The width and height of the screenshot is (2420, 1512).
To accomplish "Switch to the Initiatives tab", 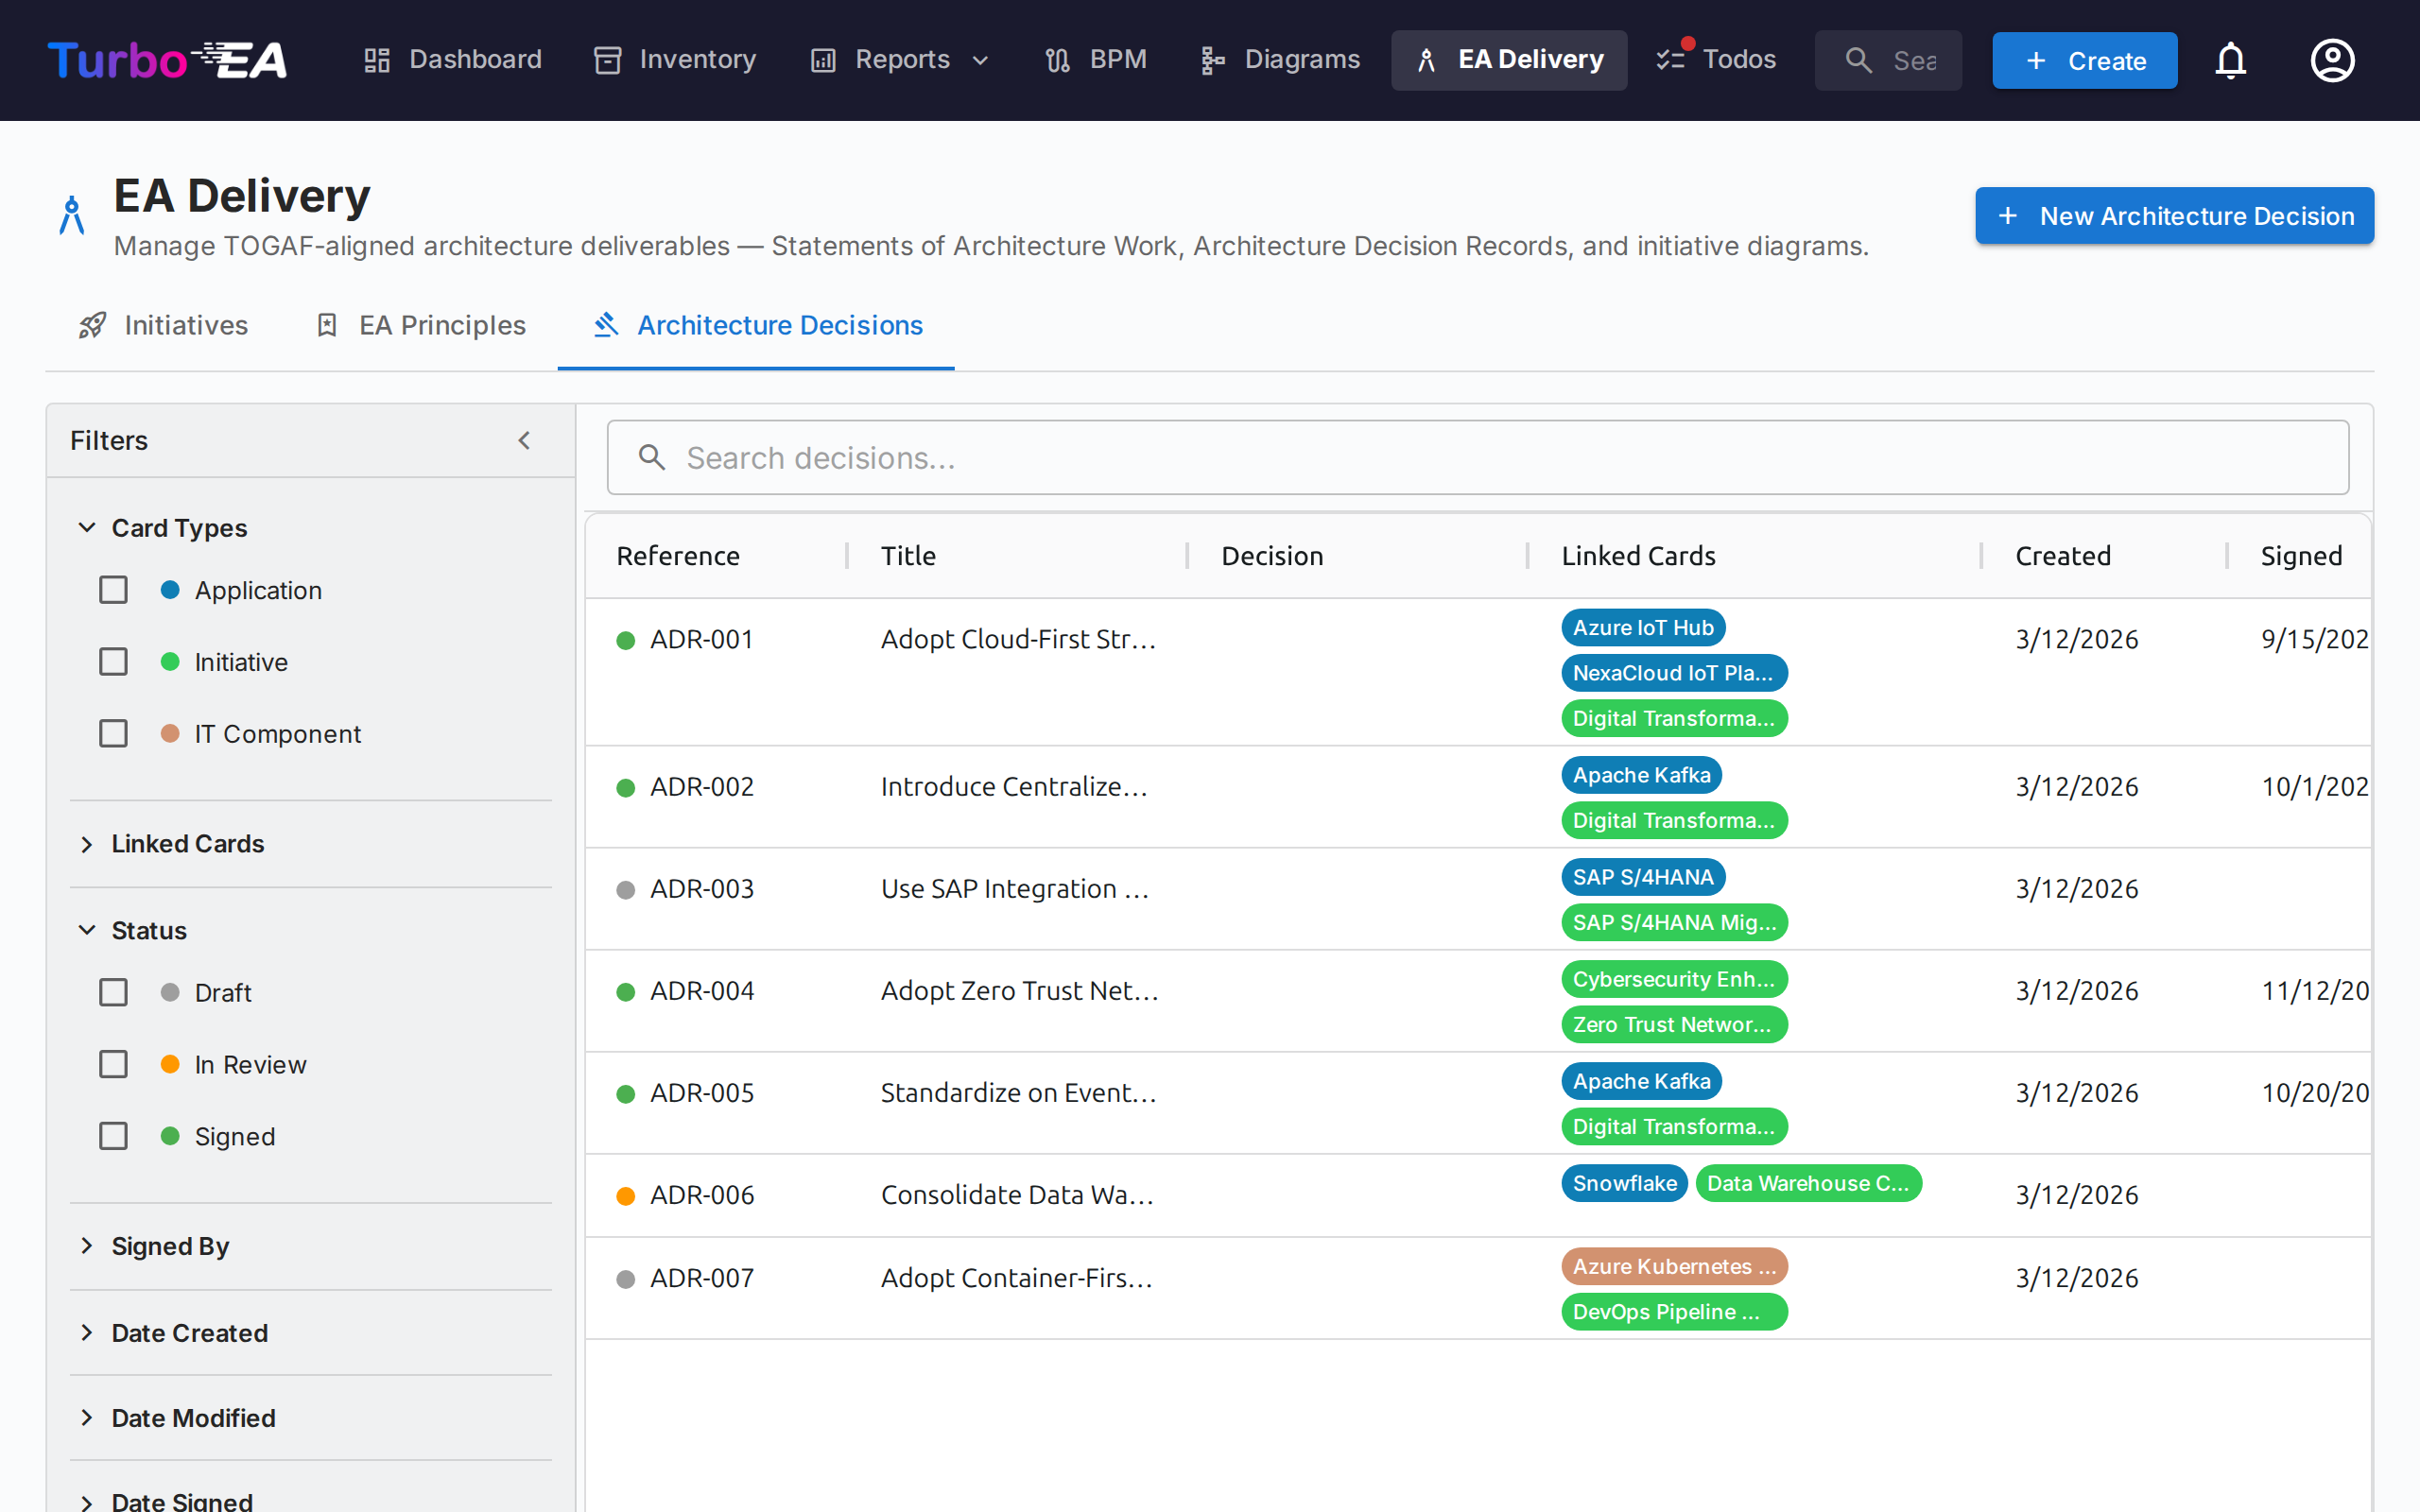I will [x=164, y=325].
